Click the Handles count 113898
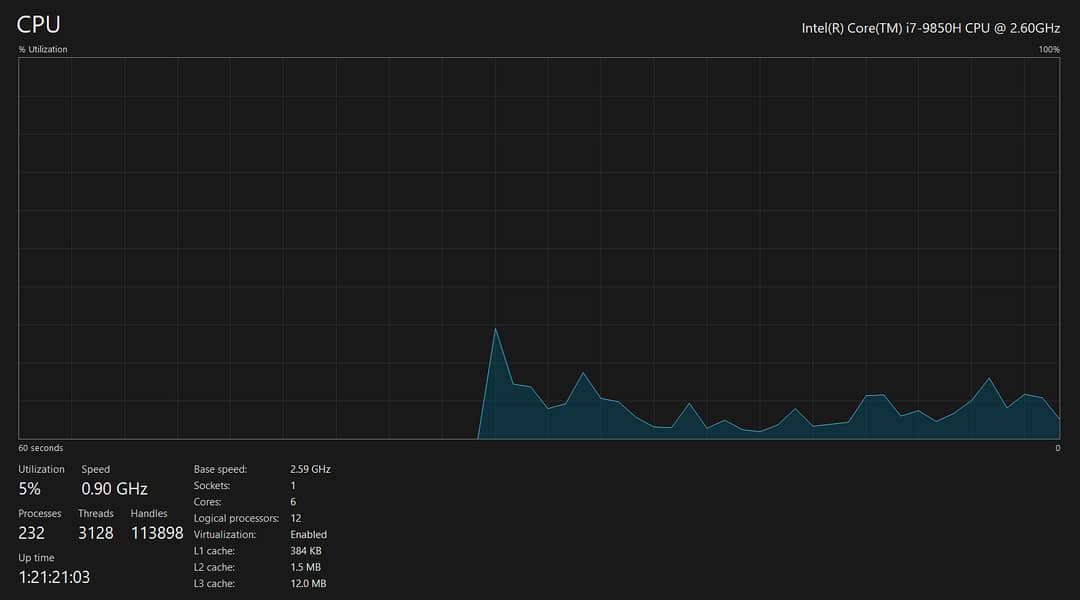Viewport: 1080px width, 600px height. pos(157,533)
